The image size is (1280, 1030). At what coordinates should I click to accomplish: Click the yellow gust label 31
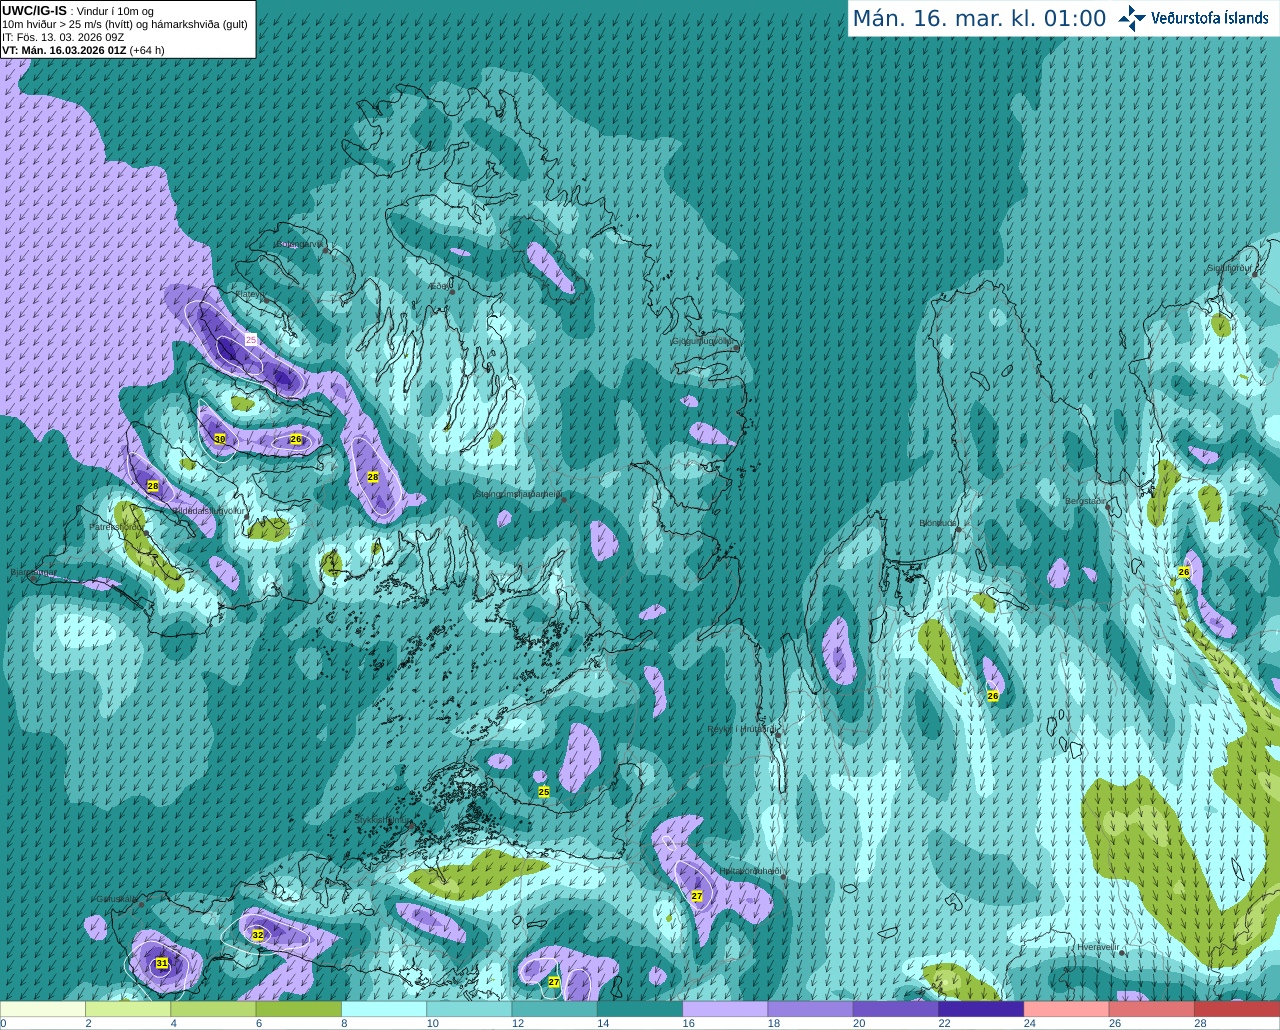tap(162, 963)
